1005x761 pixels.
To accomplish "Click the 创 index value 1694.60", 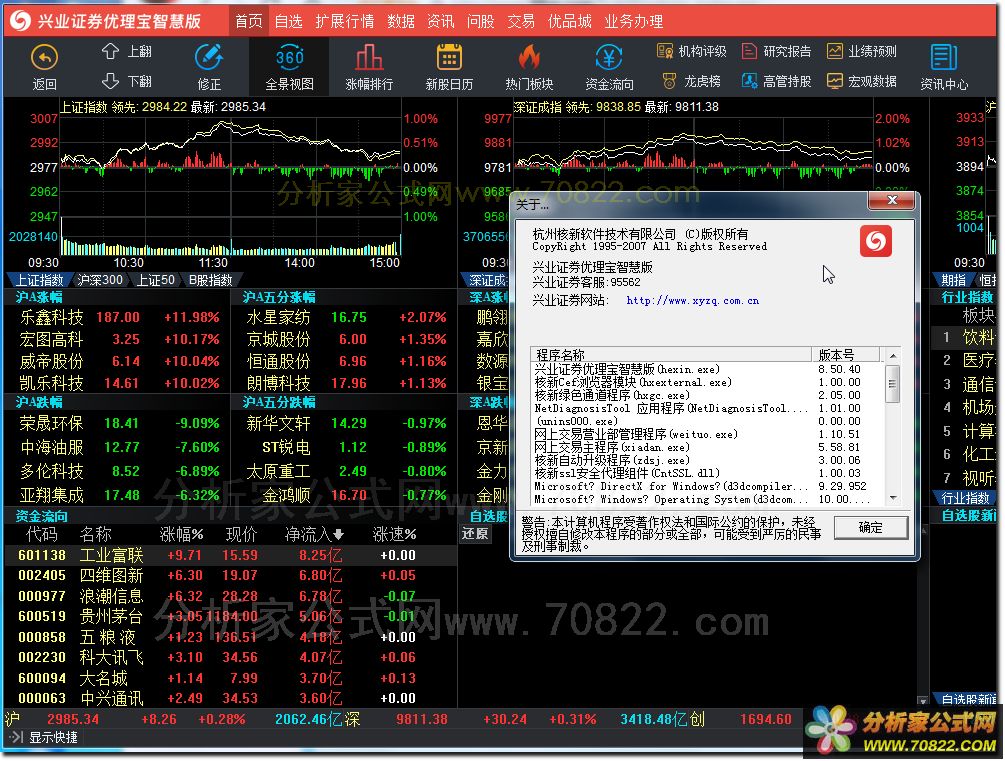I will tap(765, 719).
